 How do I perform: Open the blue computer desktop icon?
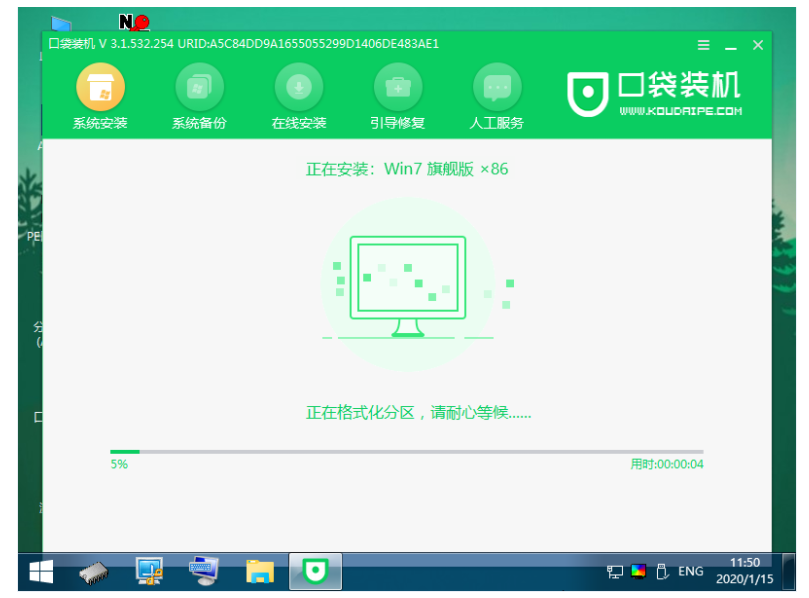pos(61,24)
